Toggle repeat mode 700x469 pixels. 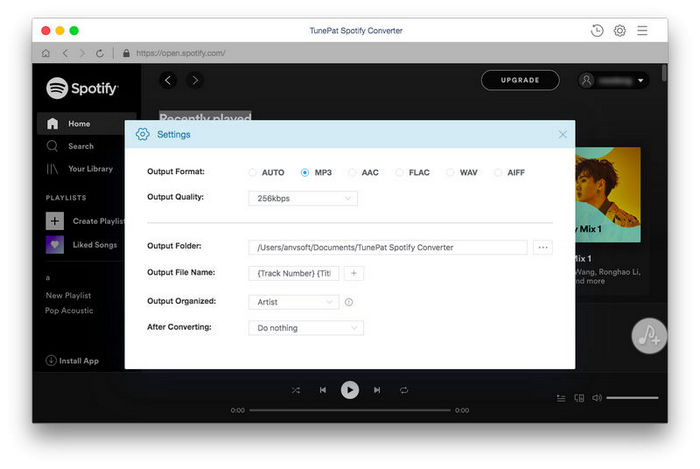pyautogui.click(x=404, y=390)
